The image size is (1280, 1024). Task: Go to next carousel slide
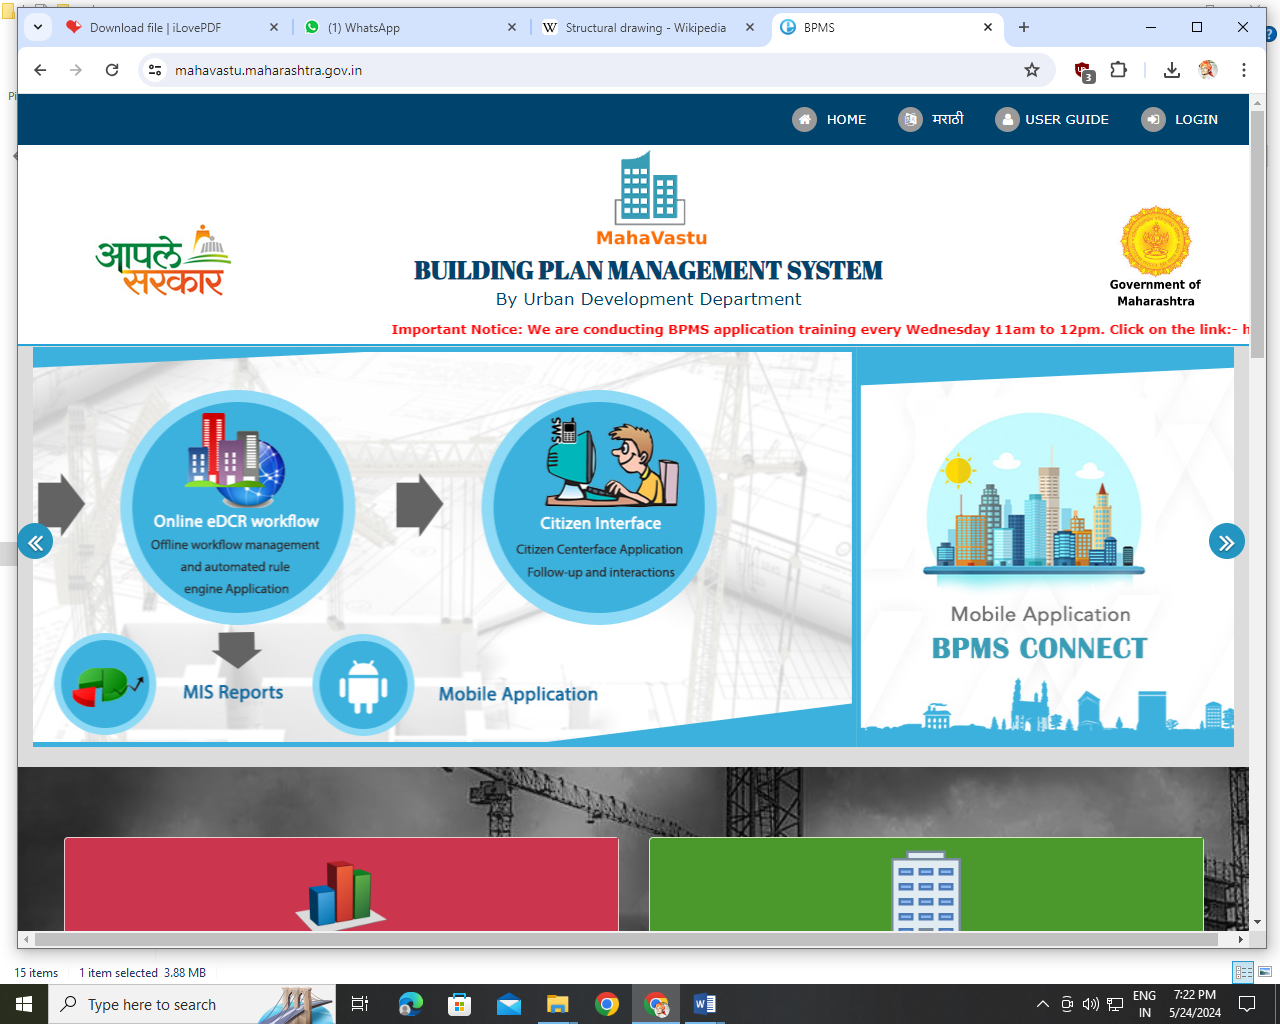[1226, 542]
